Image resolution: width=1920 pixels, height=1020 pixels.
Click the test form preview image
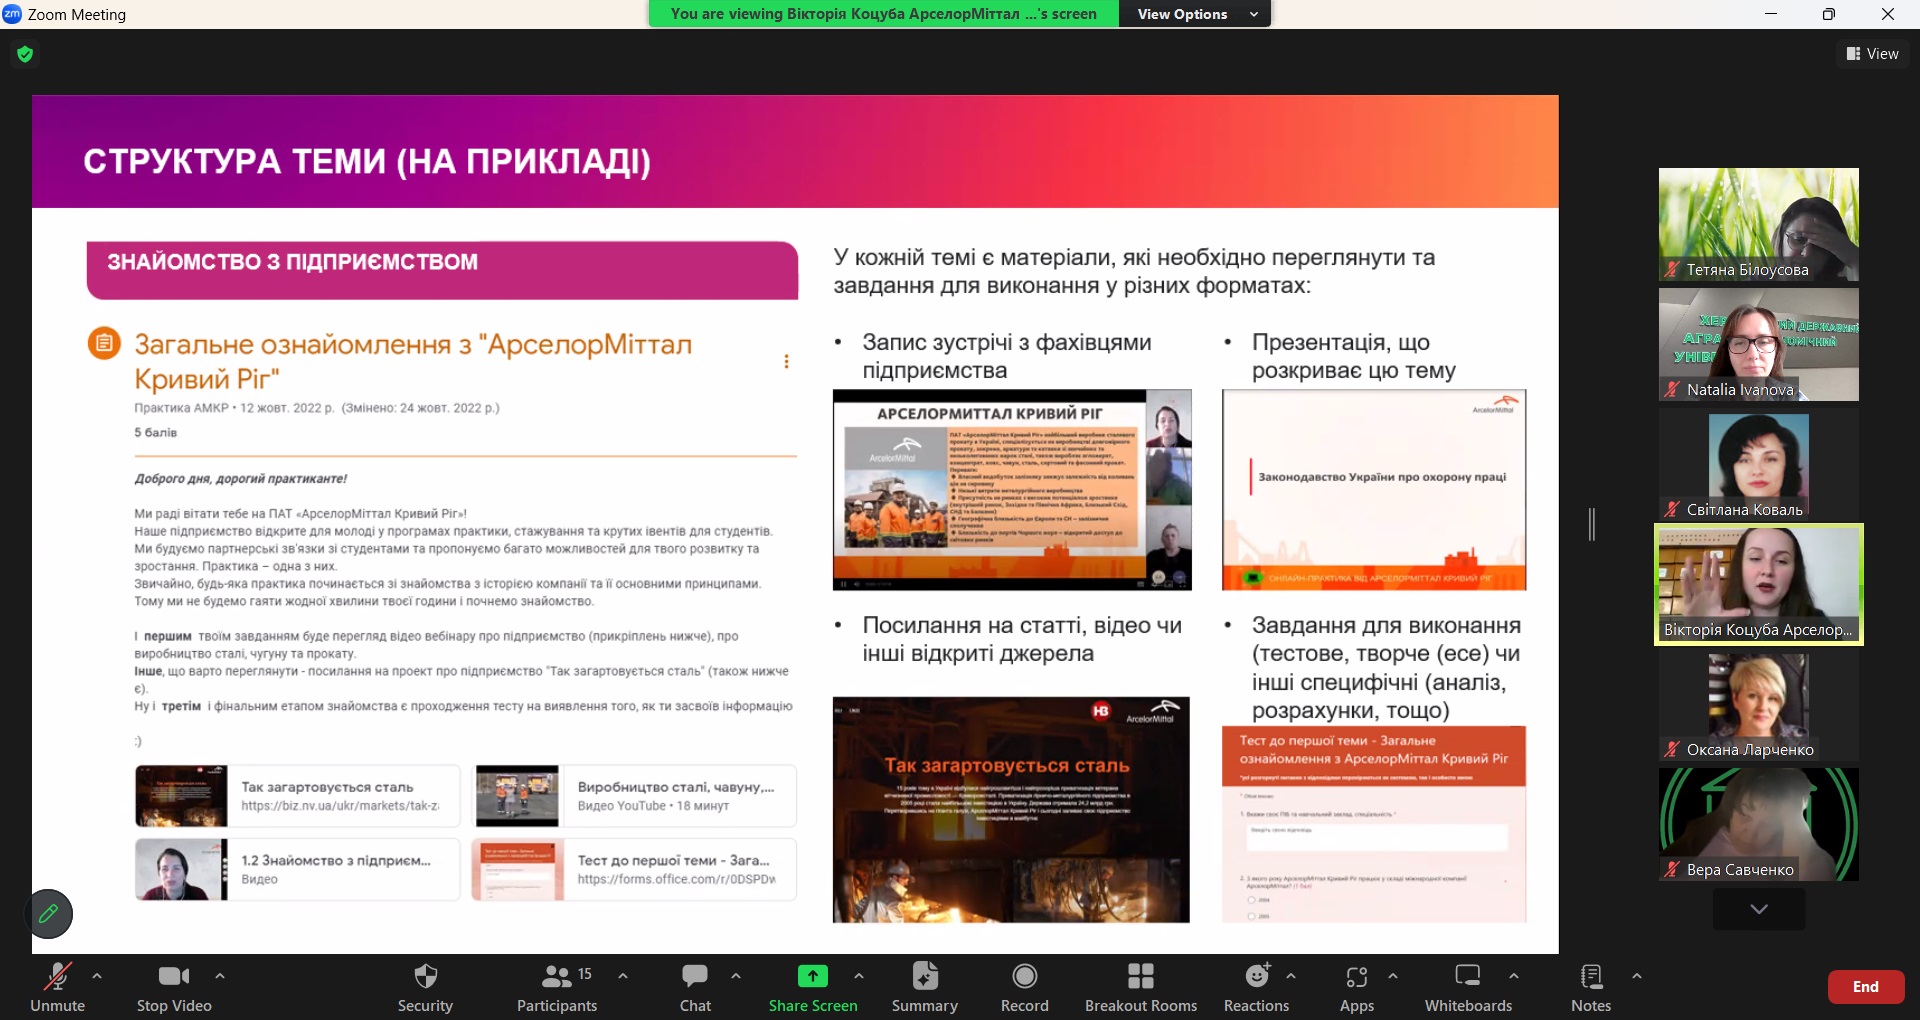[x=1374, y=824]
